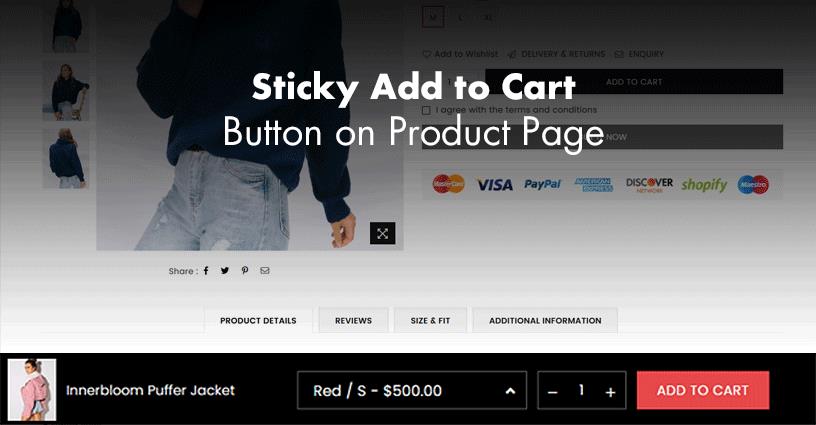The height and width of the screenshot is (425, 816).
Task: Select size M option
Action: point(433,17)
